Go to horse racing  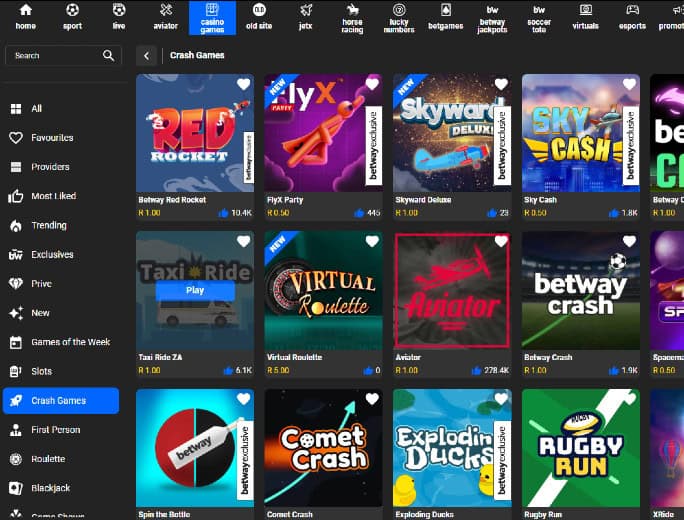(x=352, y=18)
